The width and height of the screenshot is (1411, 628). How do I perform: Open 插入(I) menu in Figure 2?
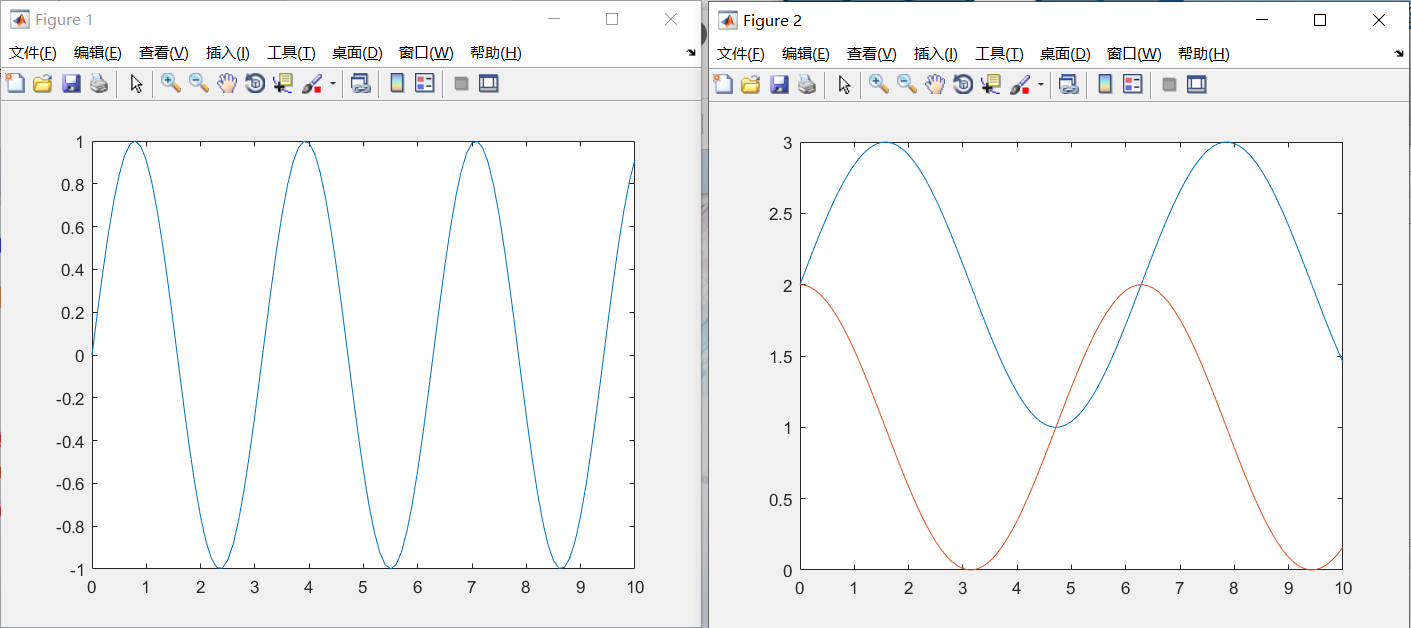(936, 54)
